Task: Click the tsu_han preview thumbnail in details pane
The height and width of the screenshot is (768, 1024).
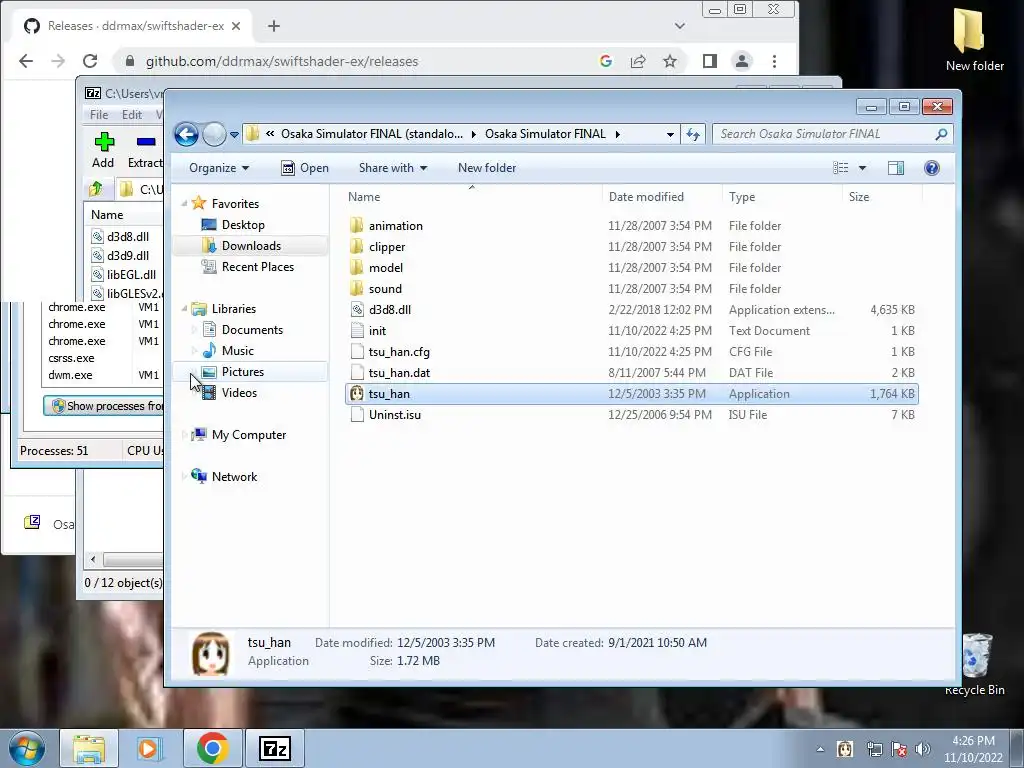Action: 210,652
